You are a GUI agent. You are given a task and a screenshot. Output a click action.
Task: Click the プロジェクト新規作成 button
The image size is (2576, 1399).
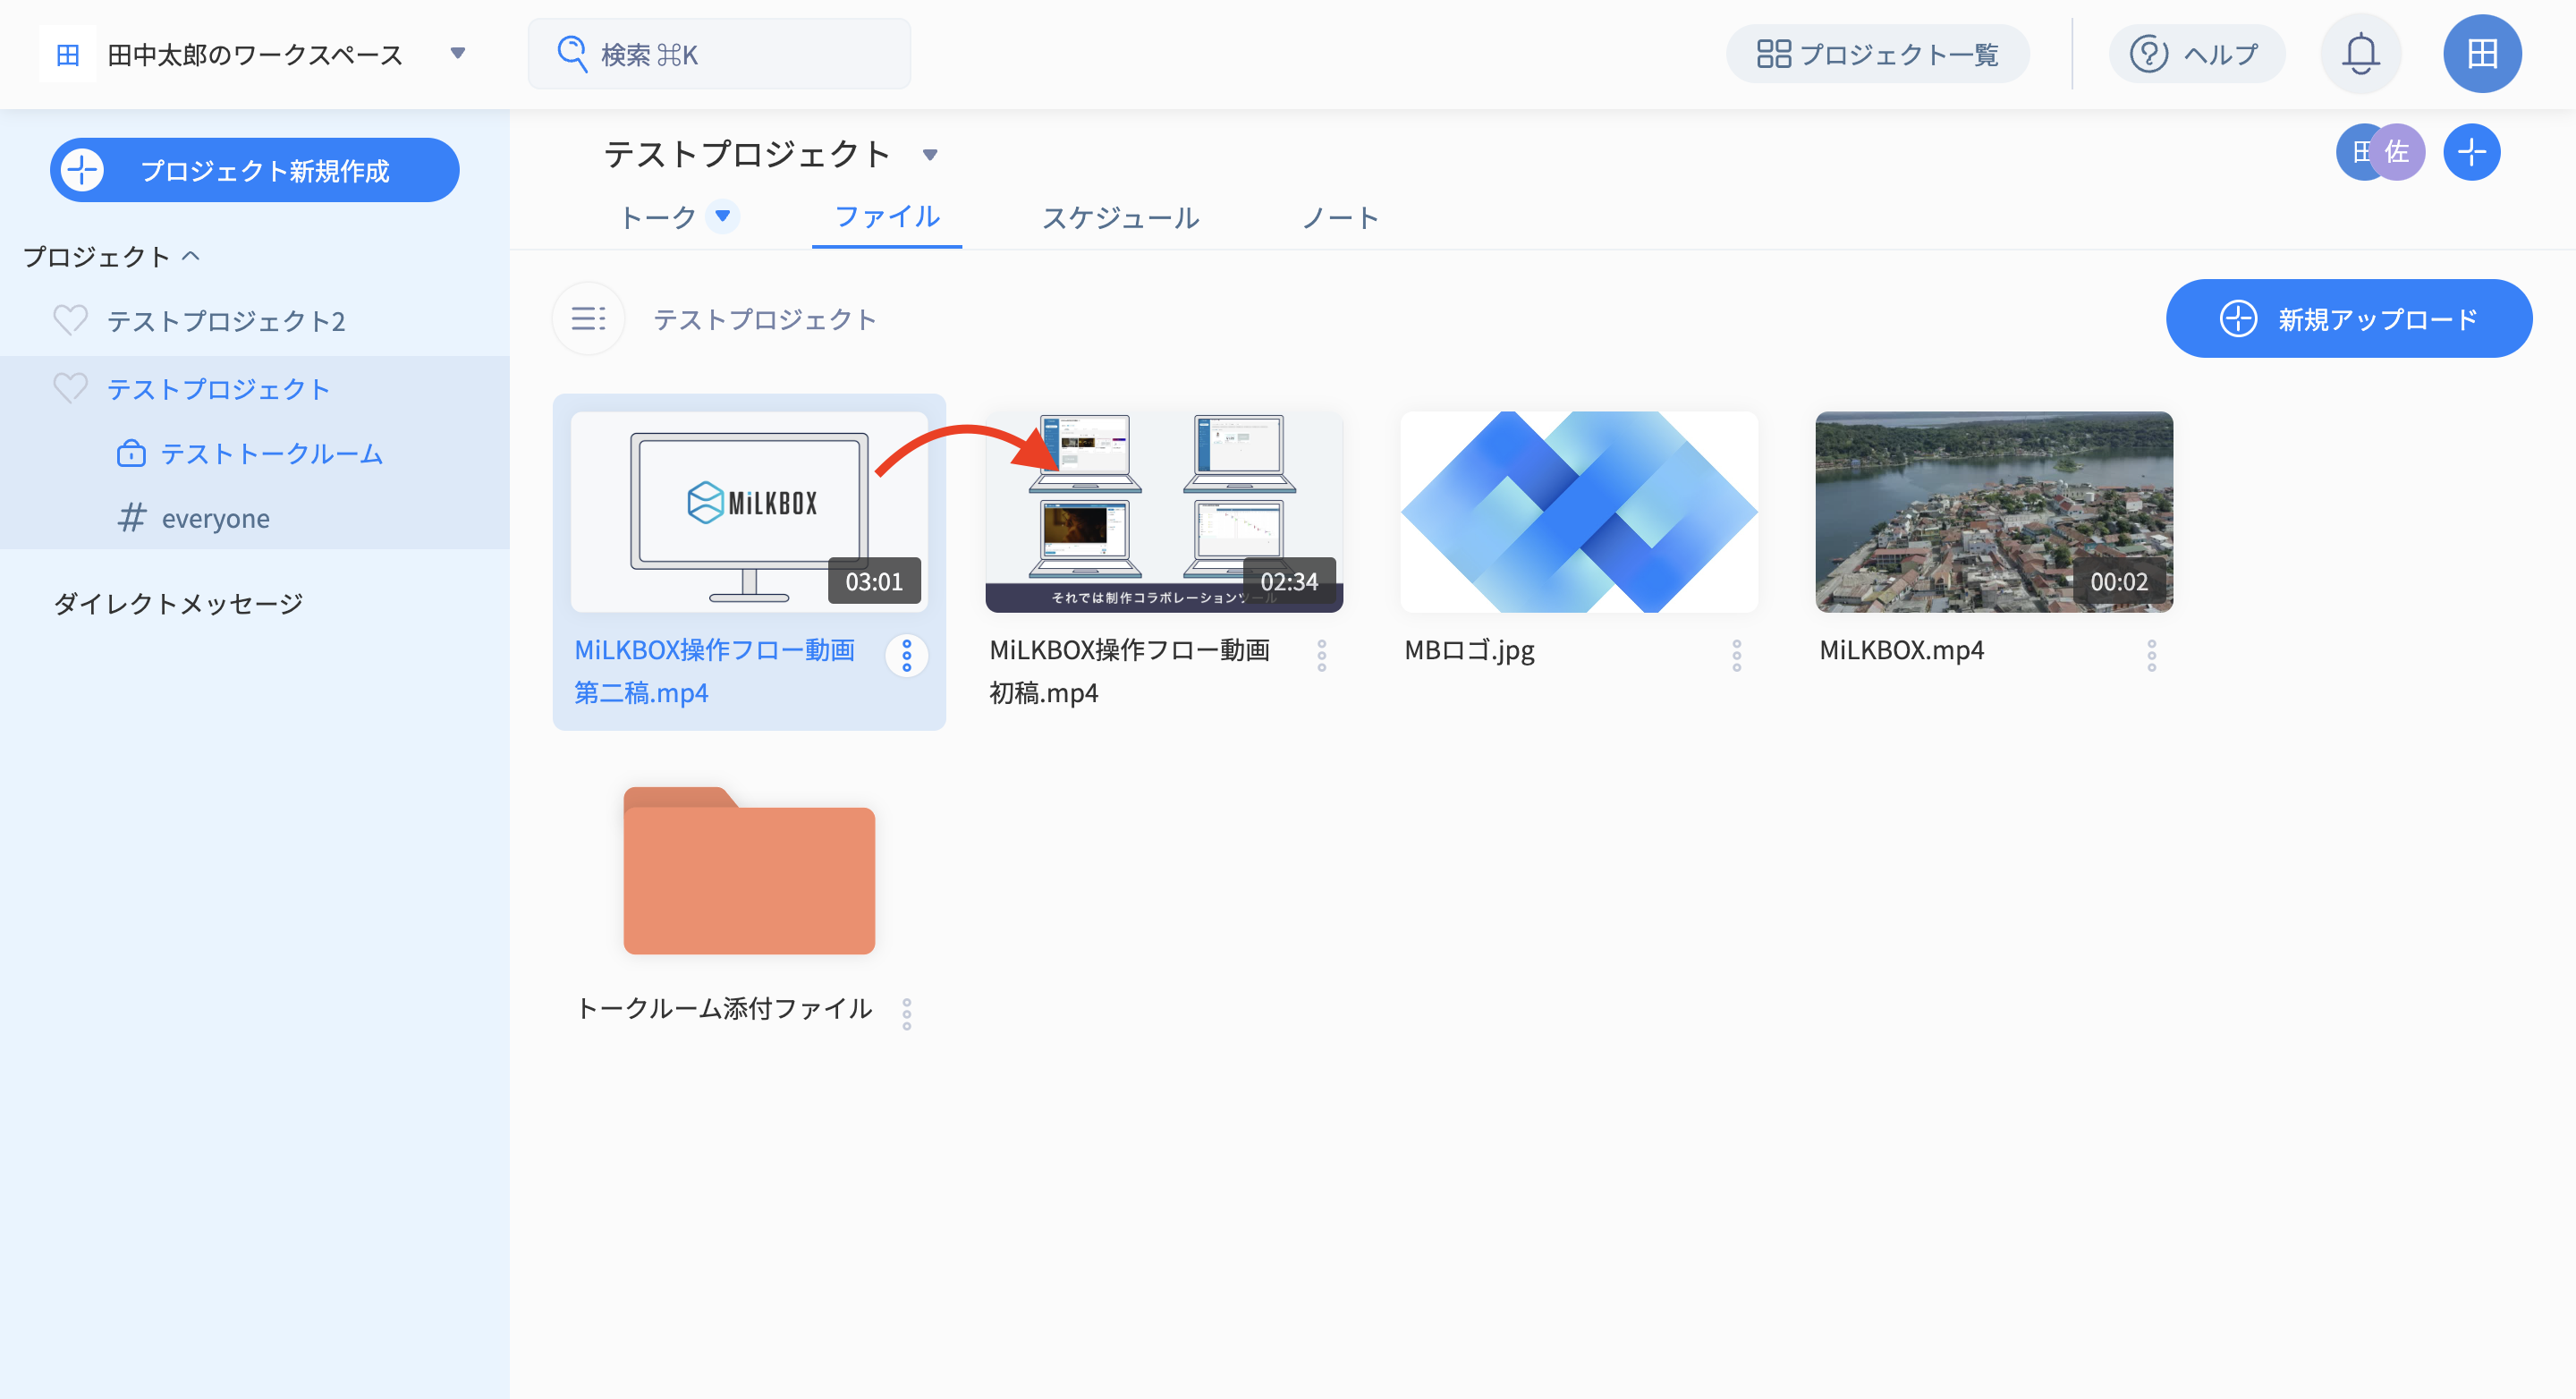[x=255, y=170]
